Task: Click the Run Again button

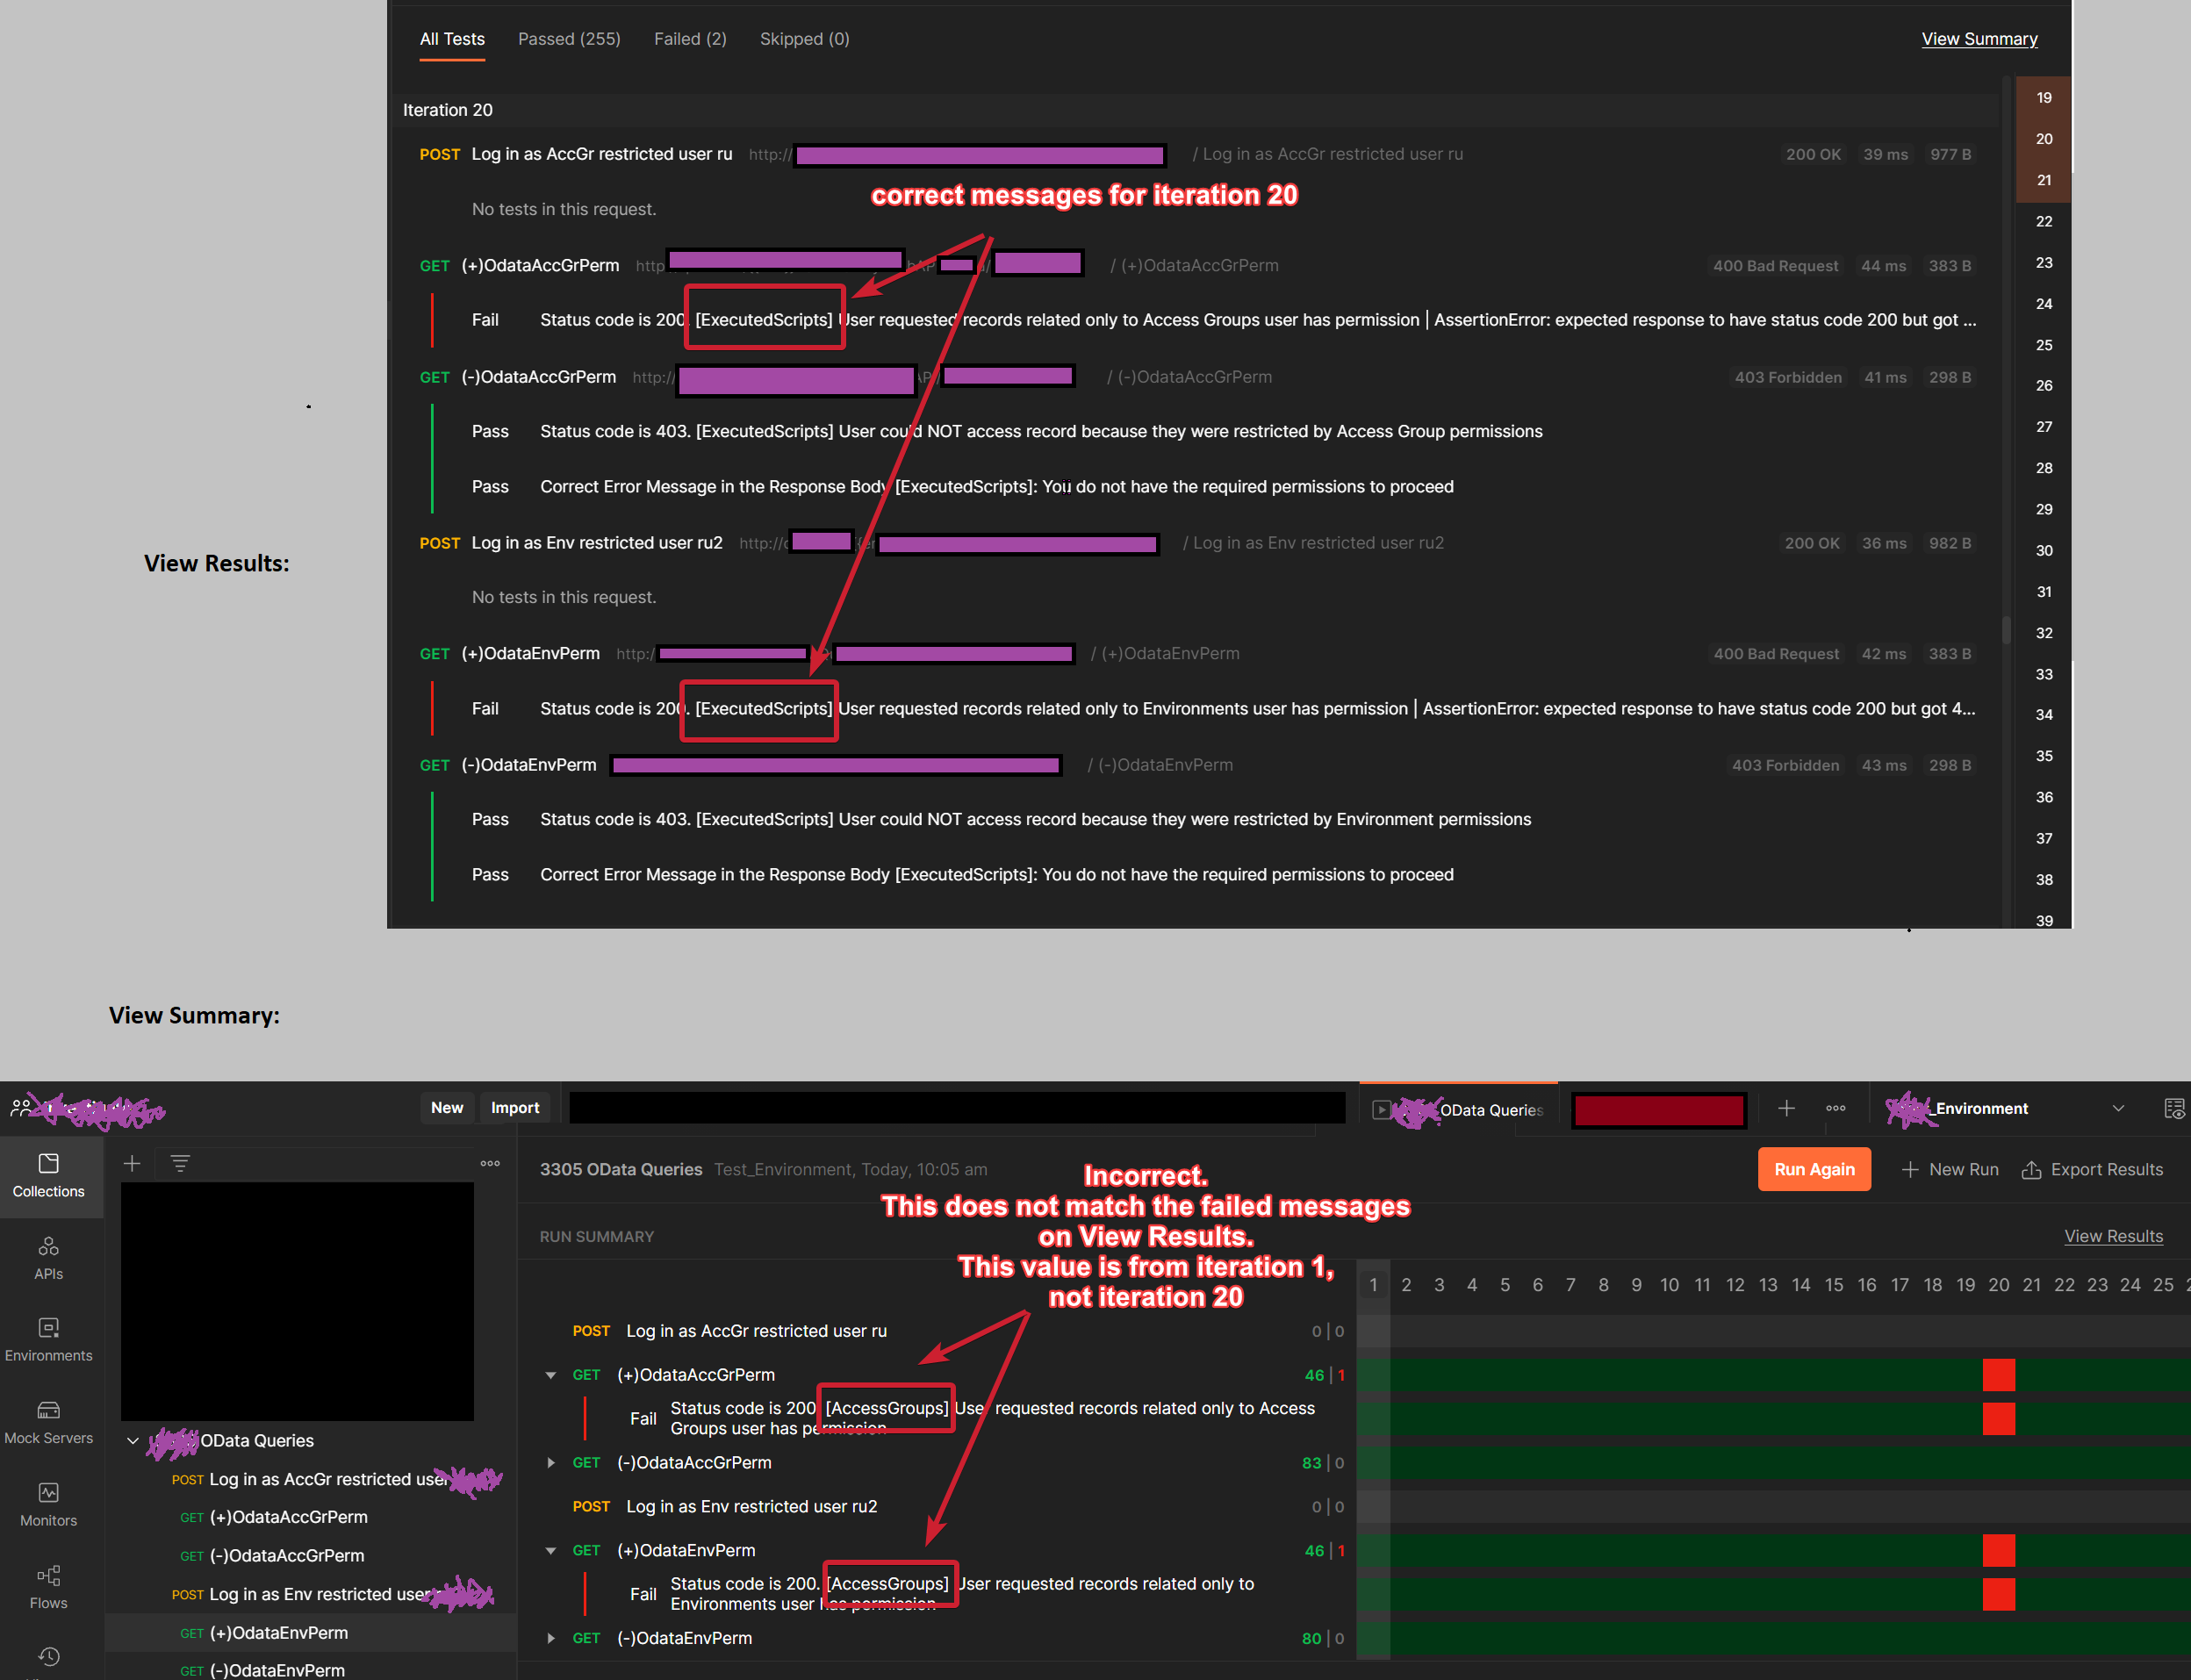Action: coord(1814,1169)
